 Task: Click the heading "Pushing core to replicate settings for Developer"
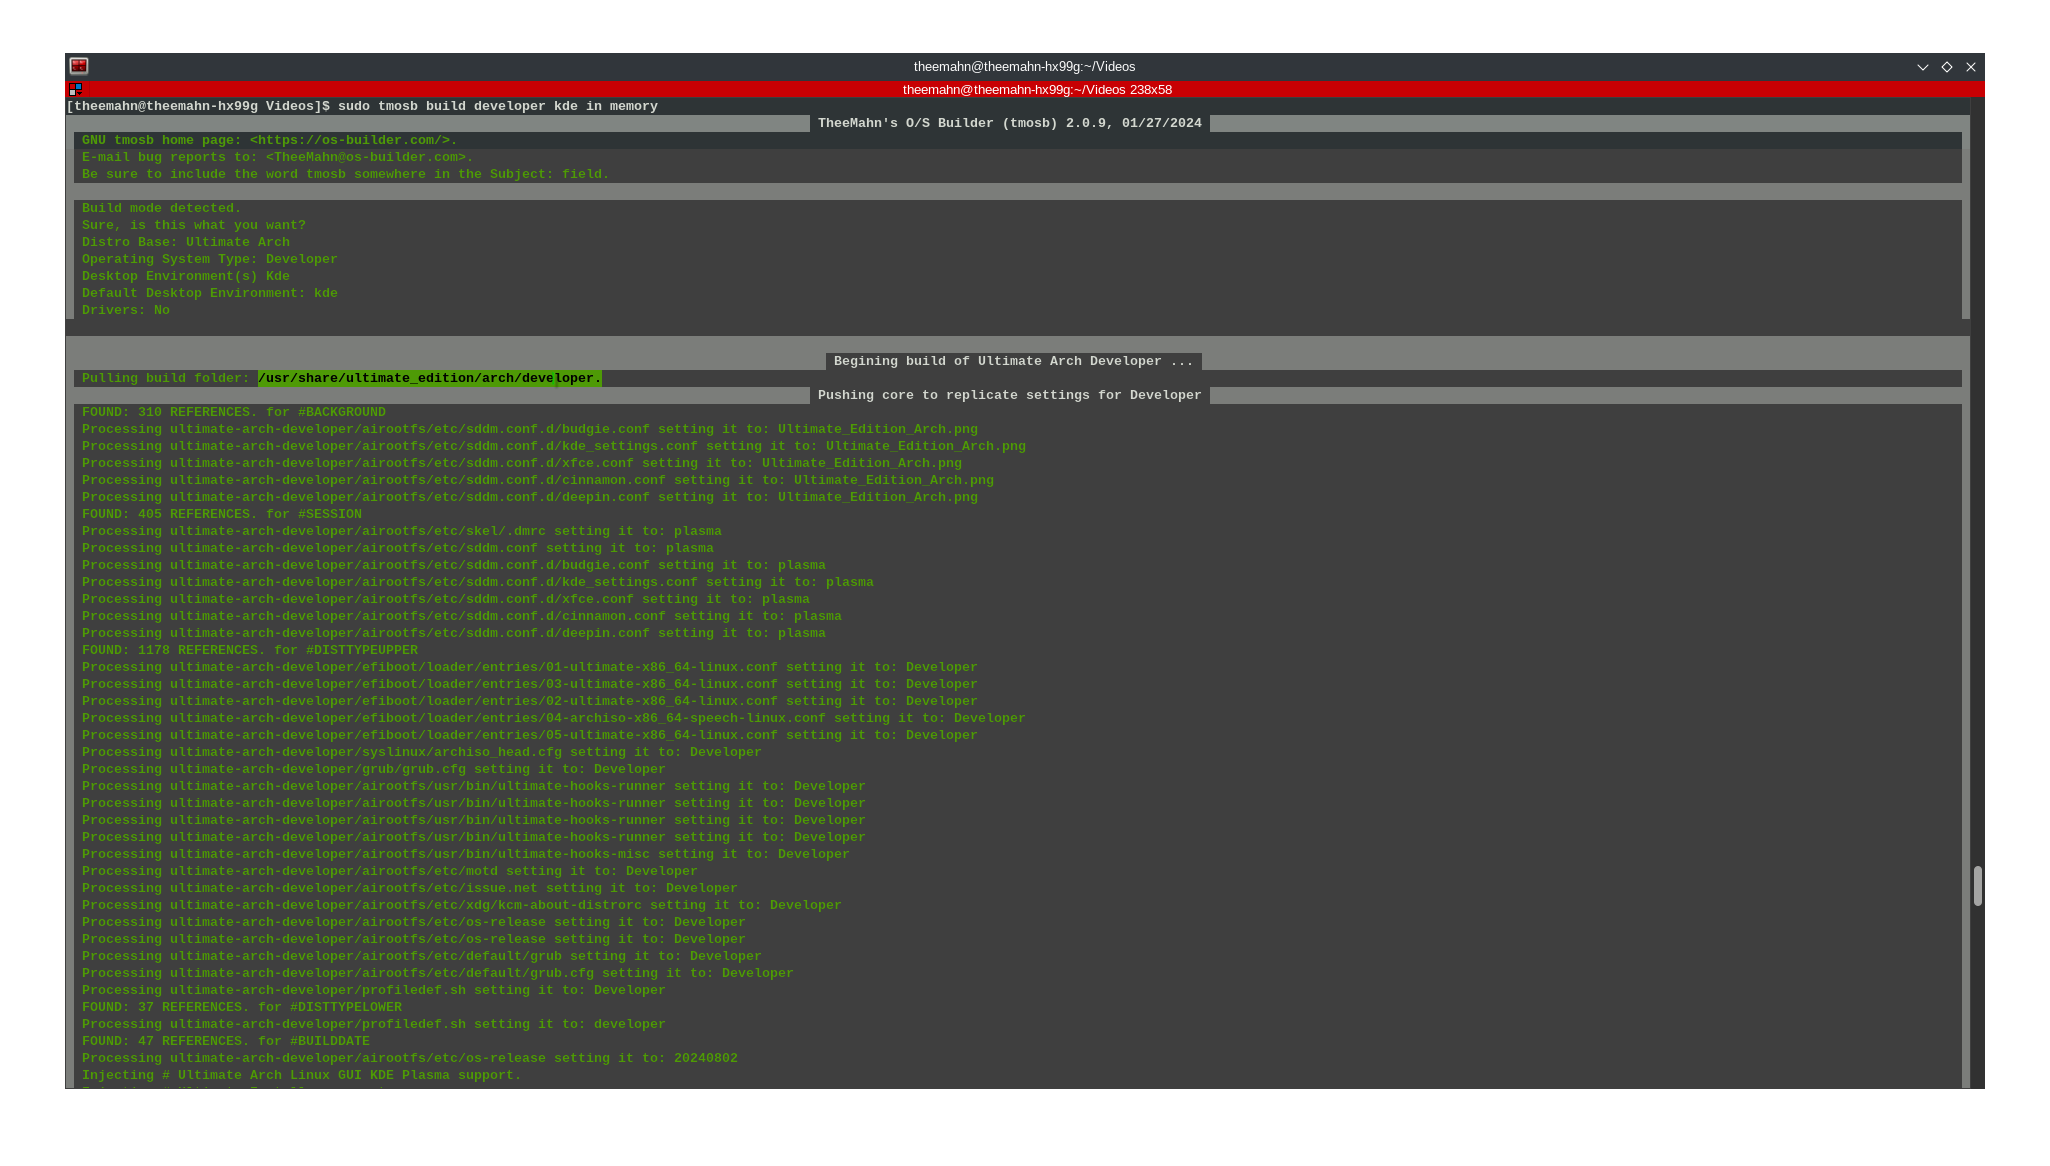click(1010, 395)
